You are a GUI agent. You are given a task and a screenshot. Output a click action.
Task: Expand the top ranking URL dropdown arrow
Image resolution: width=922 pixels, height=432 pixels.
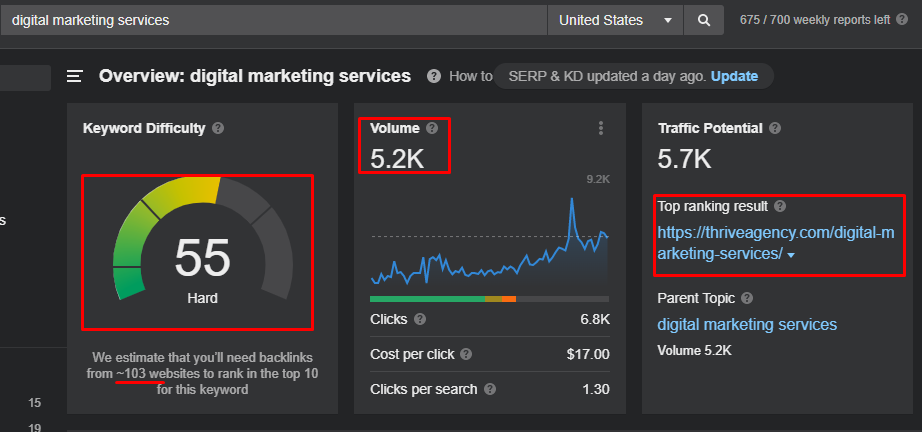791,256
